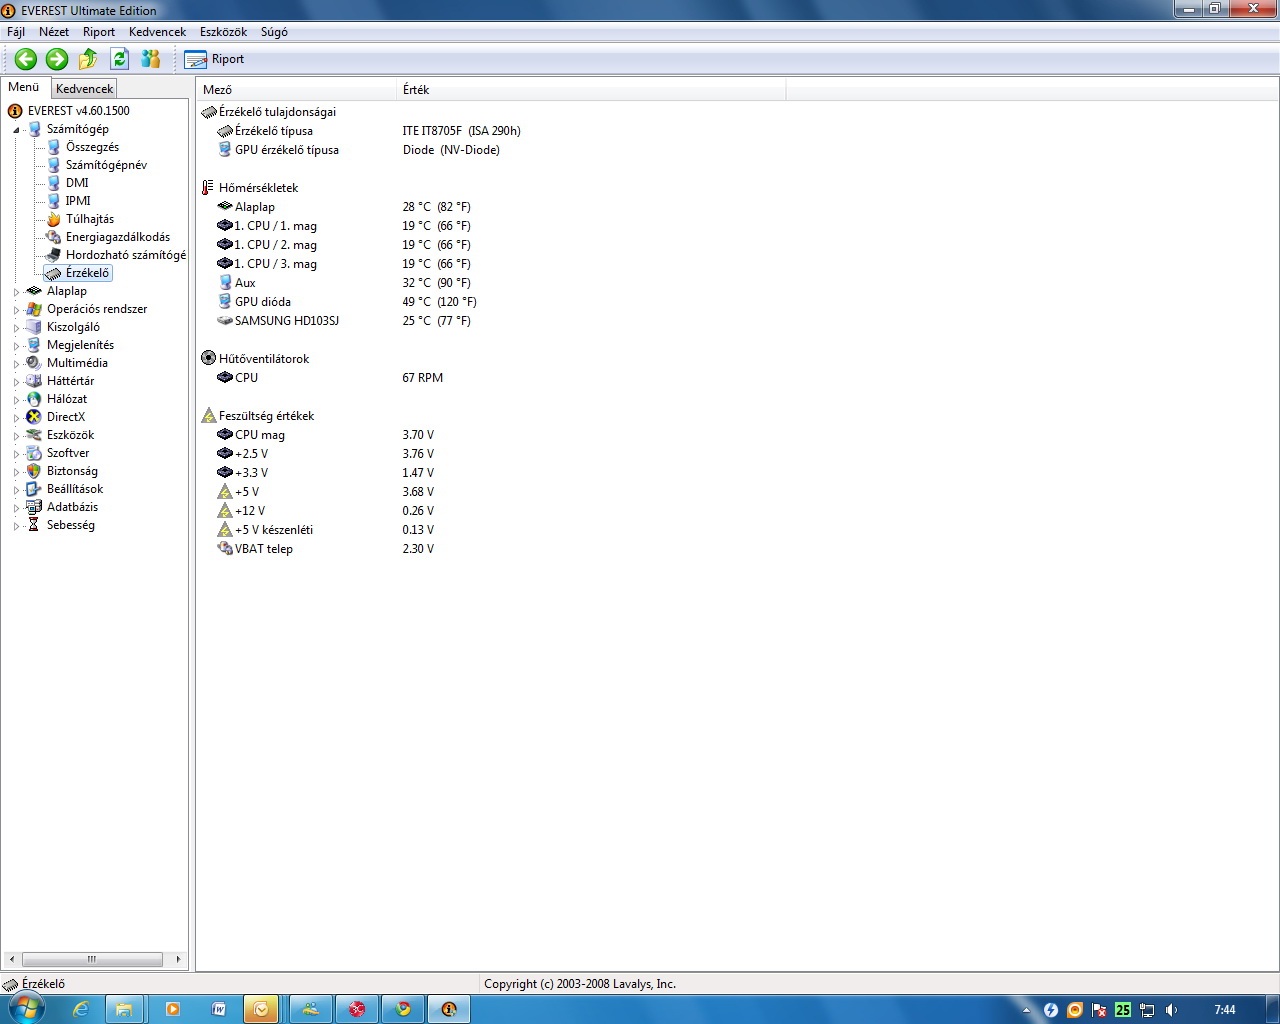Click the Action Center flag tray icon
The height and width of the screenshot is (1024, 1280).
(x=1099, y=1010)
